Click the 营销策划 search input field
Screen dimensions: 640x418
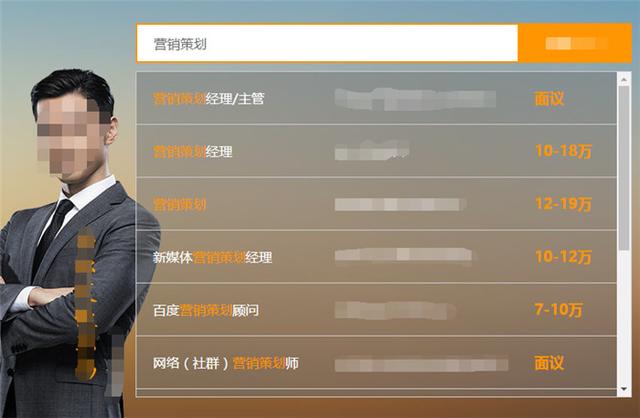(x=327, y=43)
